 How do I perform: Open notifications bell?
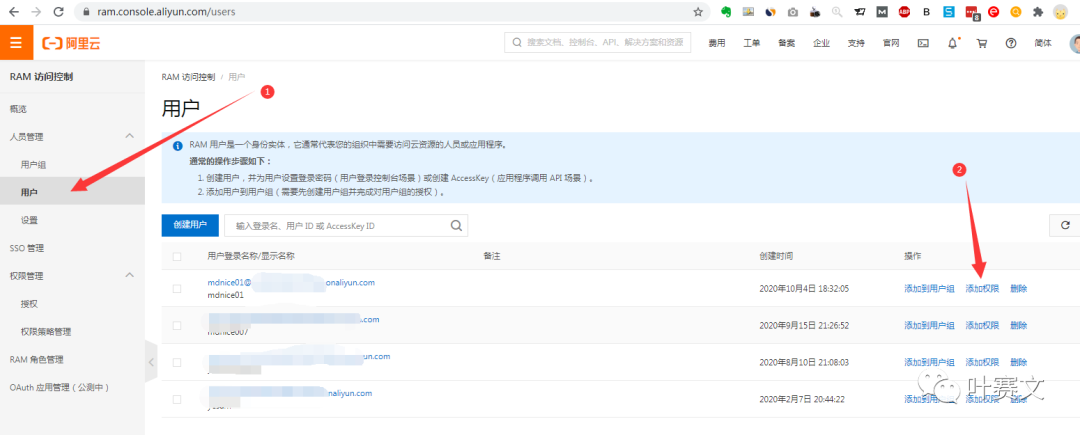(953, 43)
